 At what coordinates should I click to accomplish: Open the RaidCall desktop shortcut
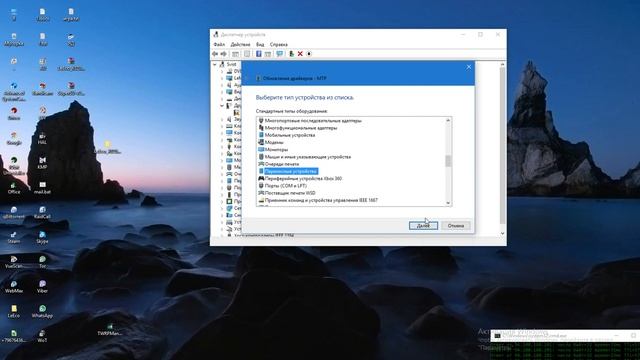(42, 212)
